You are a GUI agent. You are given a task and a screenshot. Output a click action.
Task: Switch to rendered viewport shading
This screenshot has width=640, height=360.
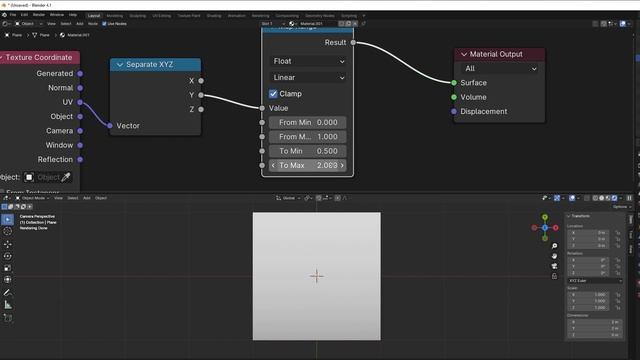pos(614,198)
